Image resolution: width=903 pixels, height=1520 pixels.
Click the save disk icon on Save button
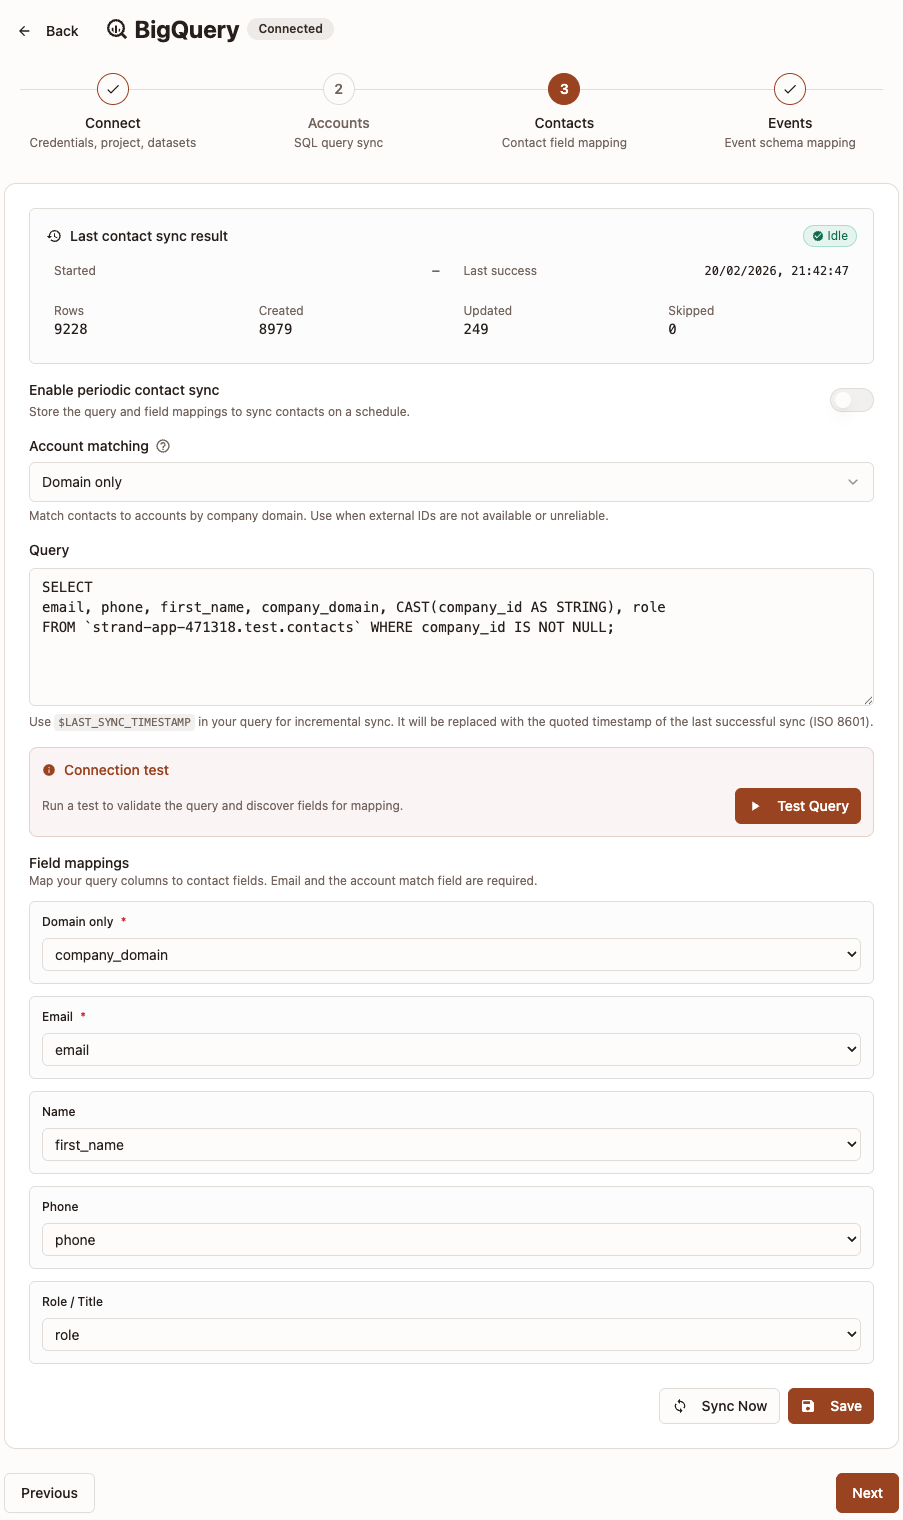point(808,1406)
